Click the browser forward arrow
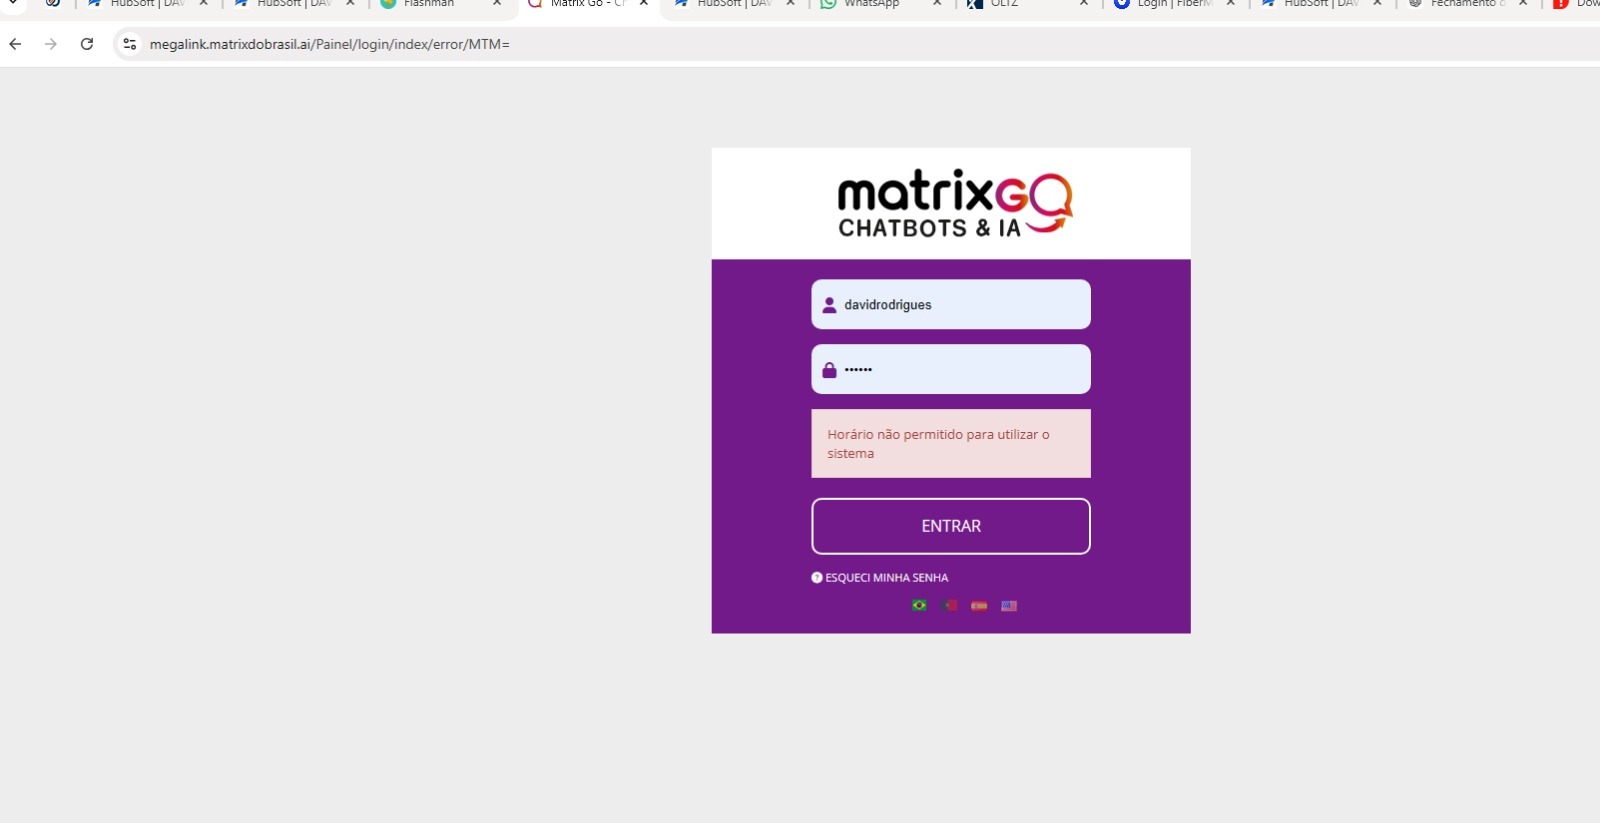This screenshot has height=823, width=1600. [x=51, y=44]
